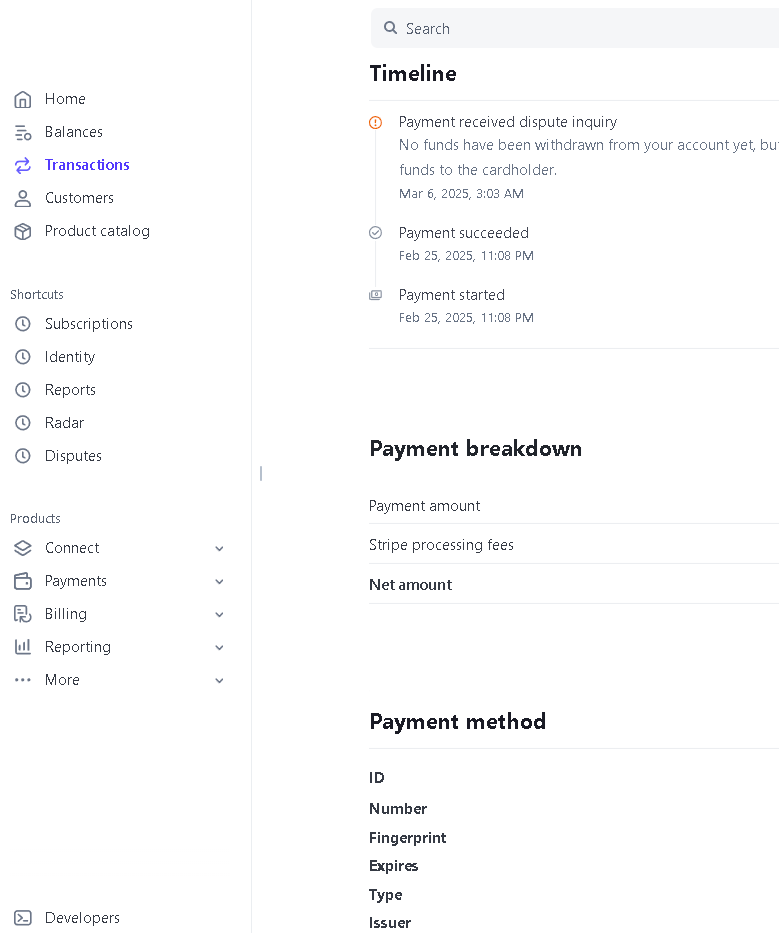
Task: Select the Connect layers icon
Action: point(23,548)
